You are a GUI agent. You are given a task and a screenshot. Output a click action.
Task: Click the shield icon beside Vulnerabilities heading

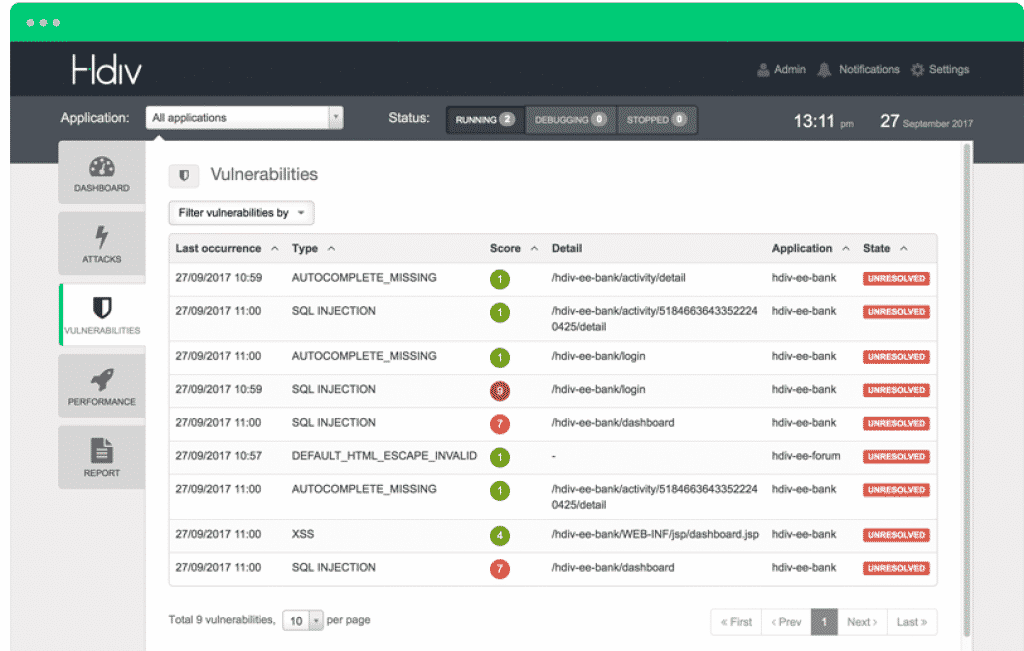184,175
